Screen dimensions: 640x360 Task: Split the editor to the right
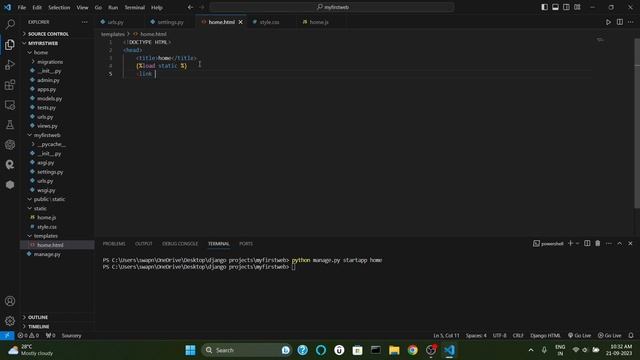620,22
